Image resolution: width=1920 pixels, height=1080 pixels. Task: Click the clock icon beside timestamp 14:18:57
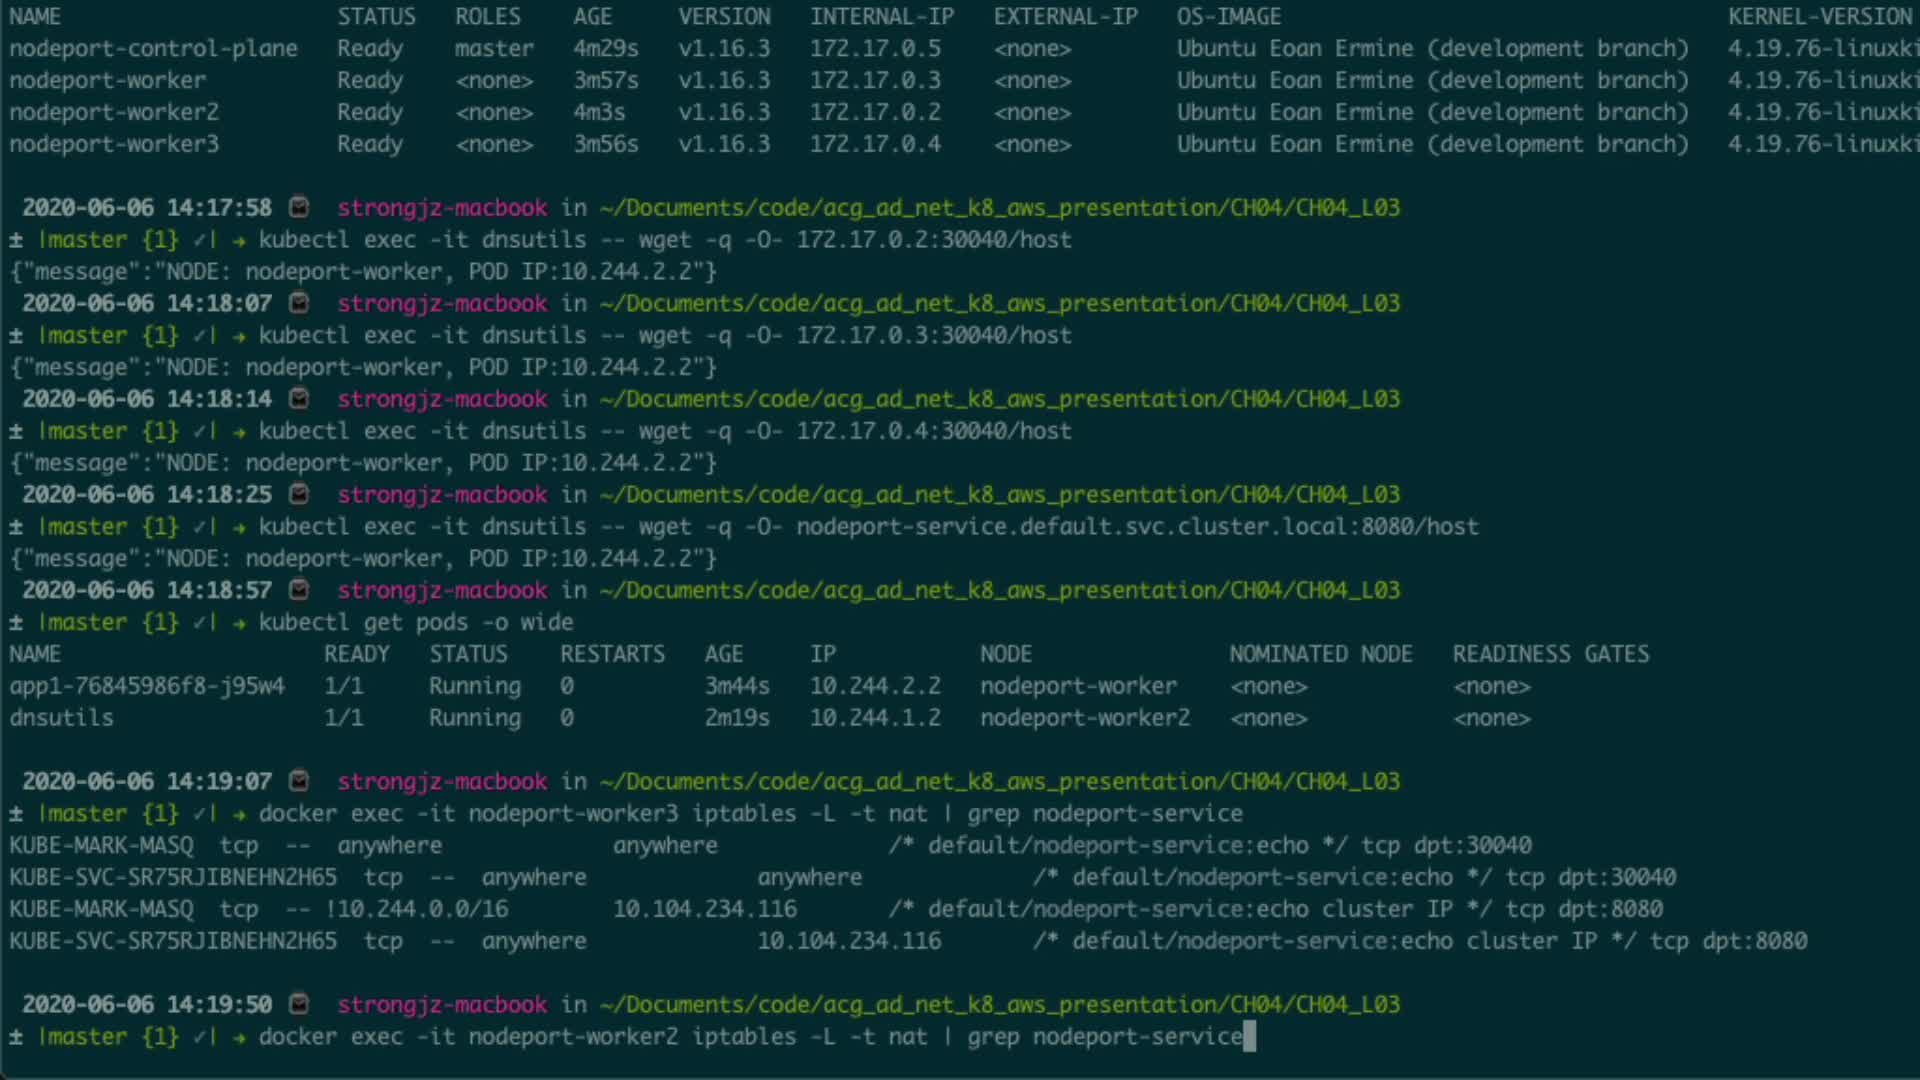[298, 590]
